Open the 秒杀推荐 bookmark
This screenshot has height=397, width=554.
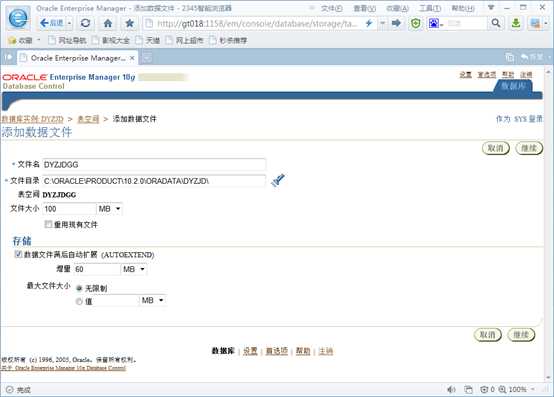point(229,41)
